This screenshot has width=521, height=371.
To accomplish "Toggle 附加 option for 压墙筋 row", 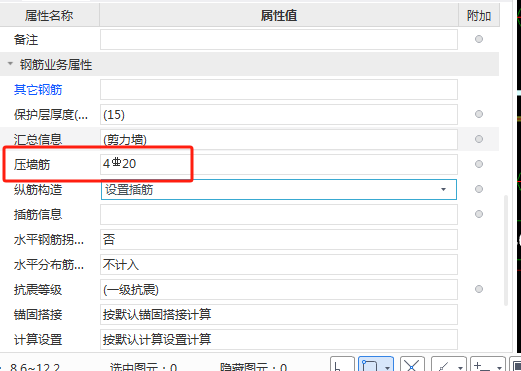I will pos(479,164).
